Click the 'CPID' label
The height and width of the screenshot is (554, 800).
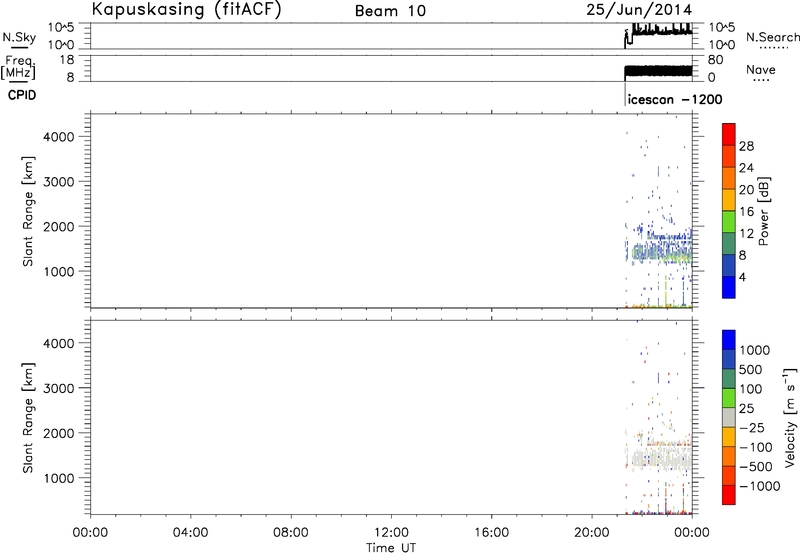22,95
